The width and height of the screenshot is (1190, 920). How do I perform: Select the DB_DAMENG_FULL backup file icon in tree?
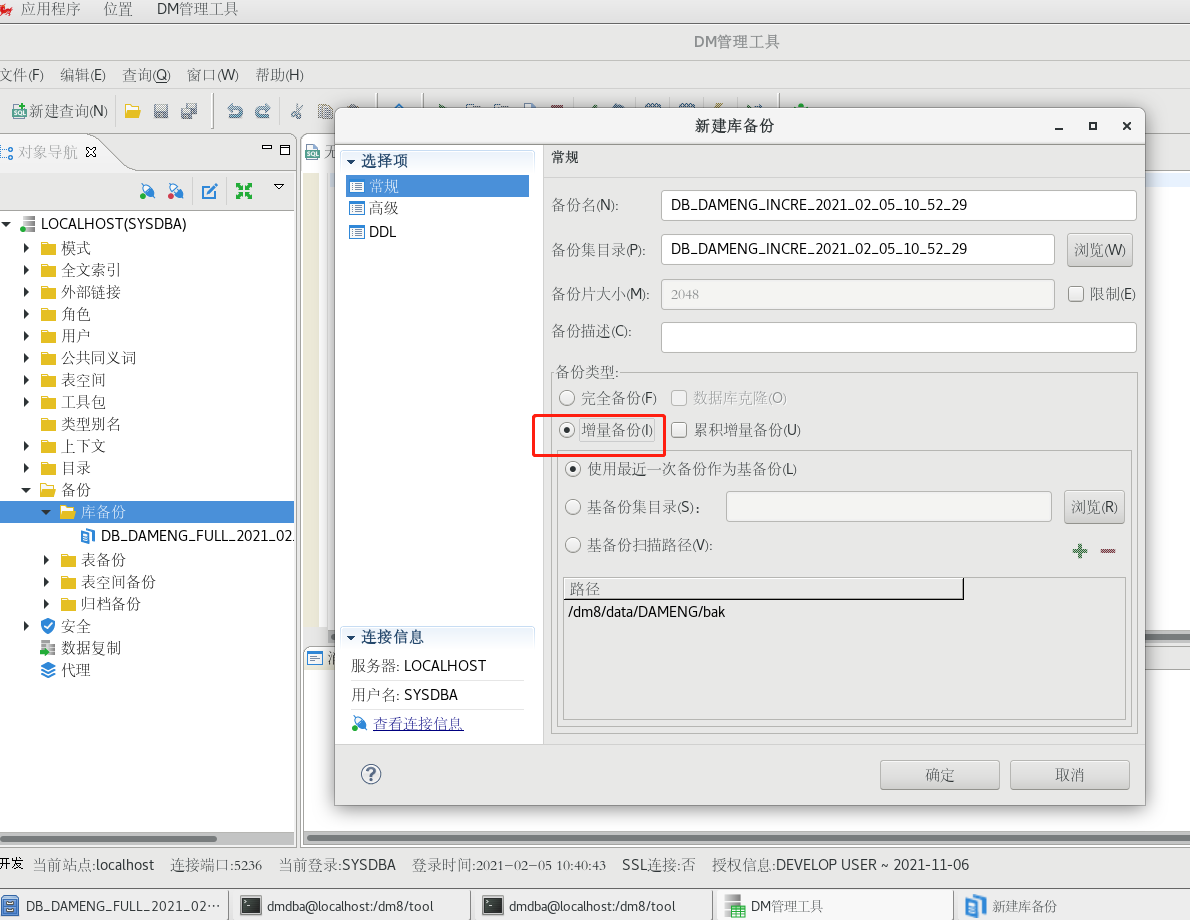(88, 536)
